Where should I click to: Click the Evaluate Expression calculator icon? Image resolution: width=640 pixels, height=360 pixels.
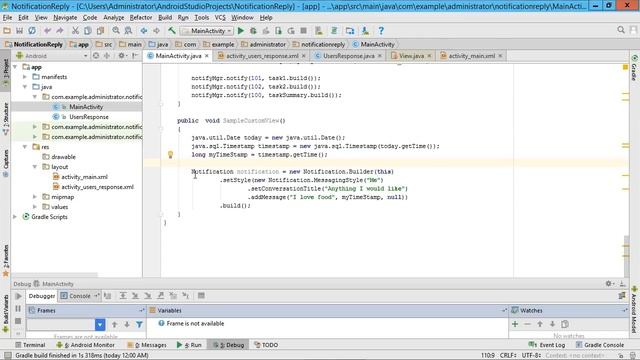tap(201, 296)
